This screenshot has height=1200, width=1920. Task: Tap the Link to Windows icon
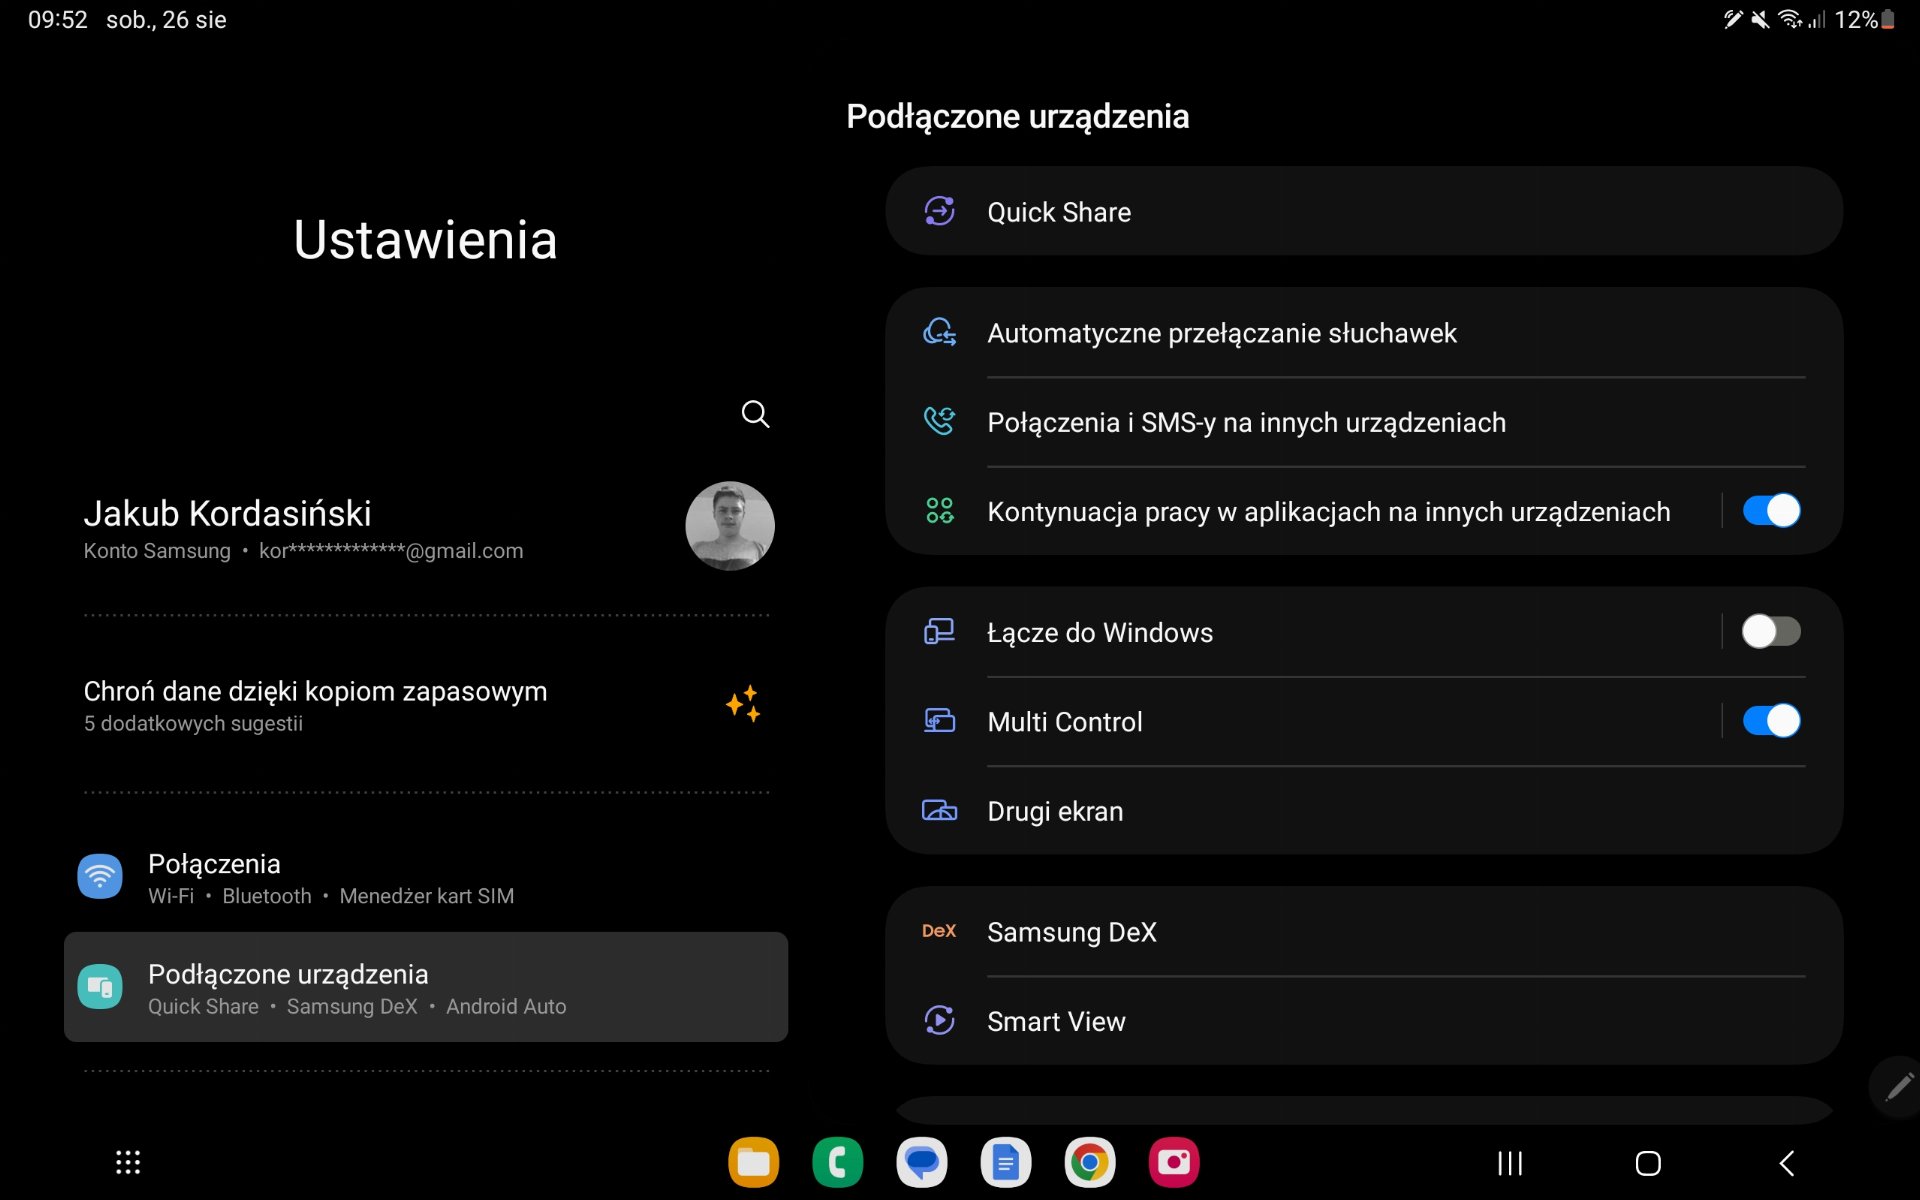coord(939,632)
